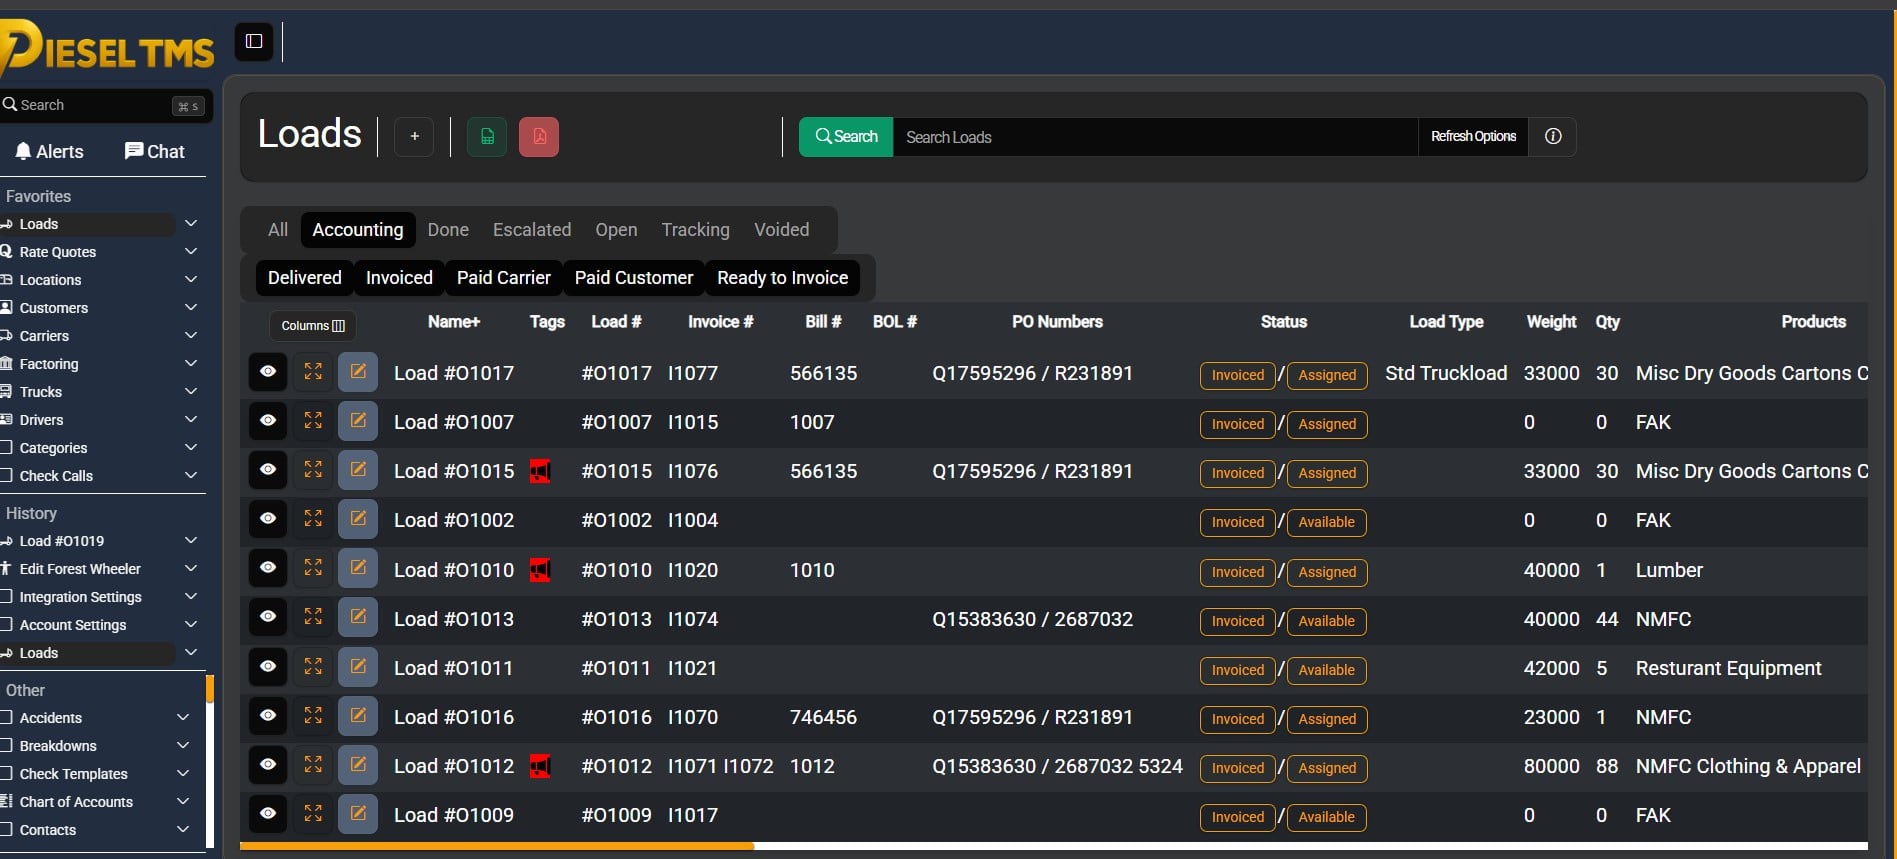View Load #O1017 with eye icon

(268, 372)
